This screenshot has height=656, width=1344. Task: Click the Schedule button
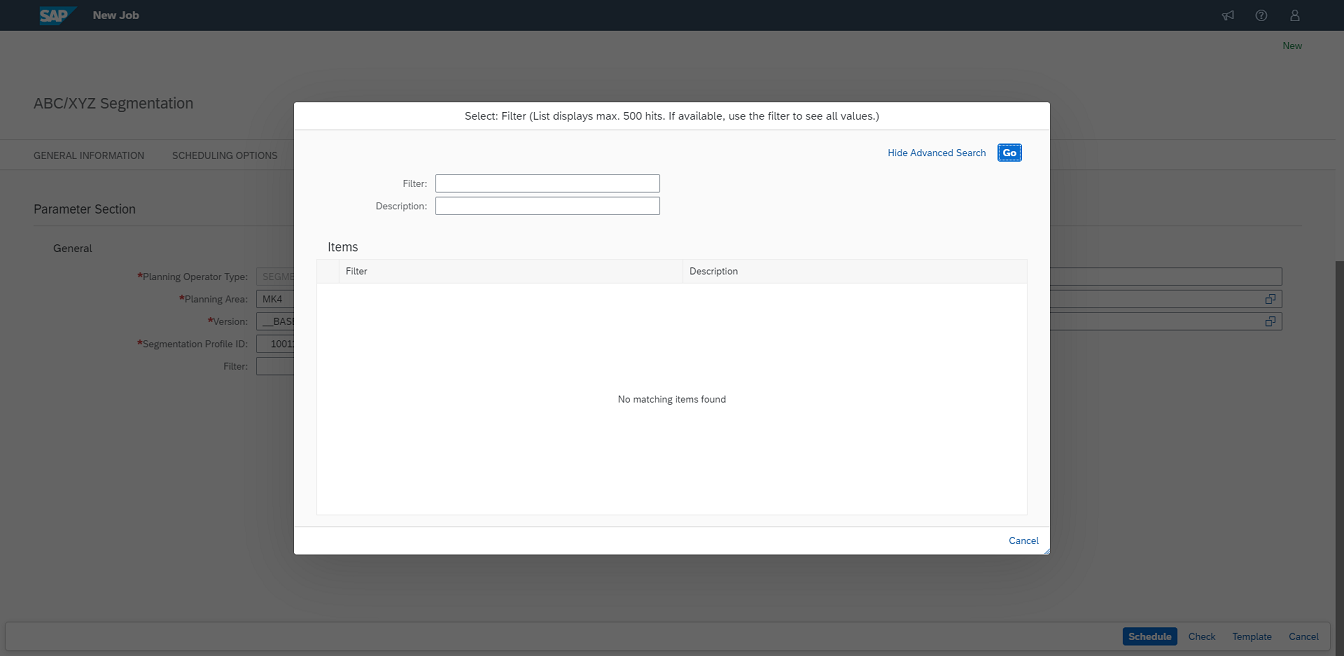(x=1149, y=637)
